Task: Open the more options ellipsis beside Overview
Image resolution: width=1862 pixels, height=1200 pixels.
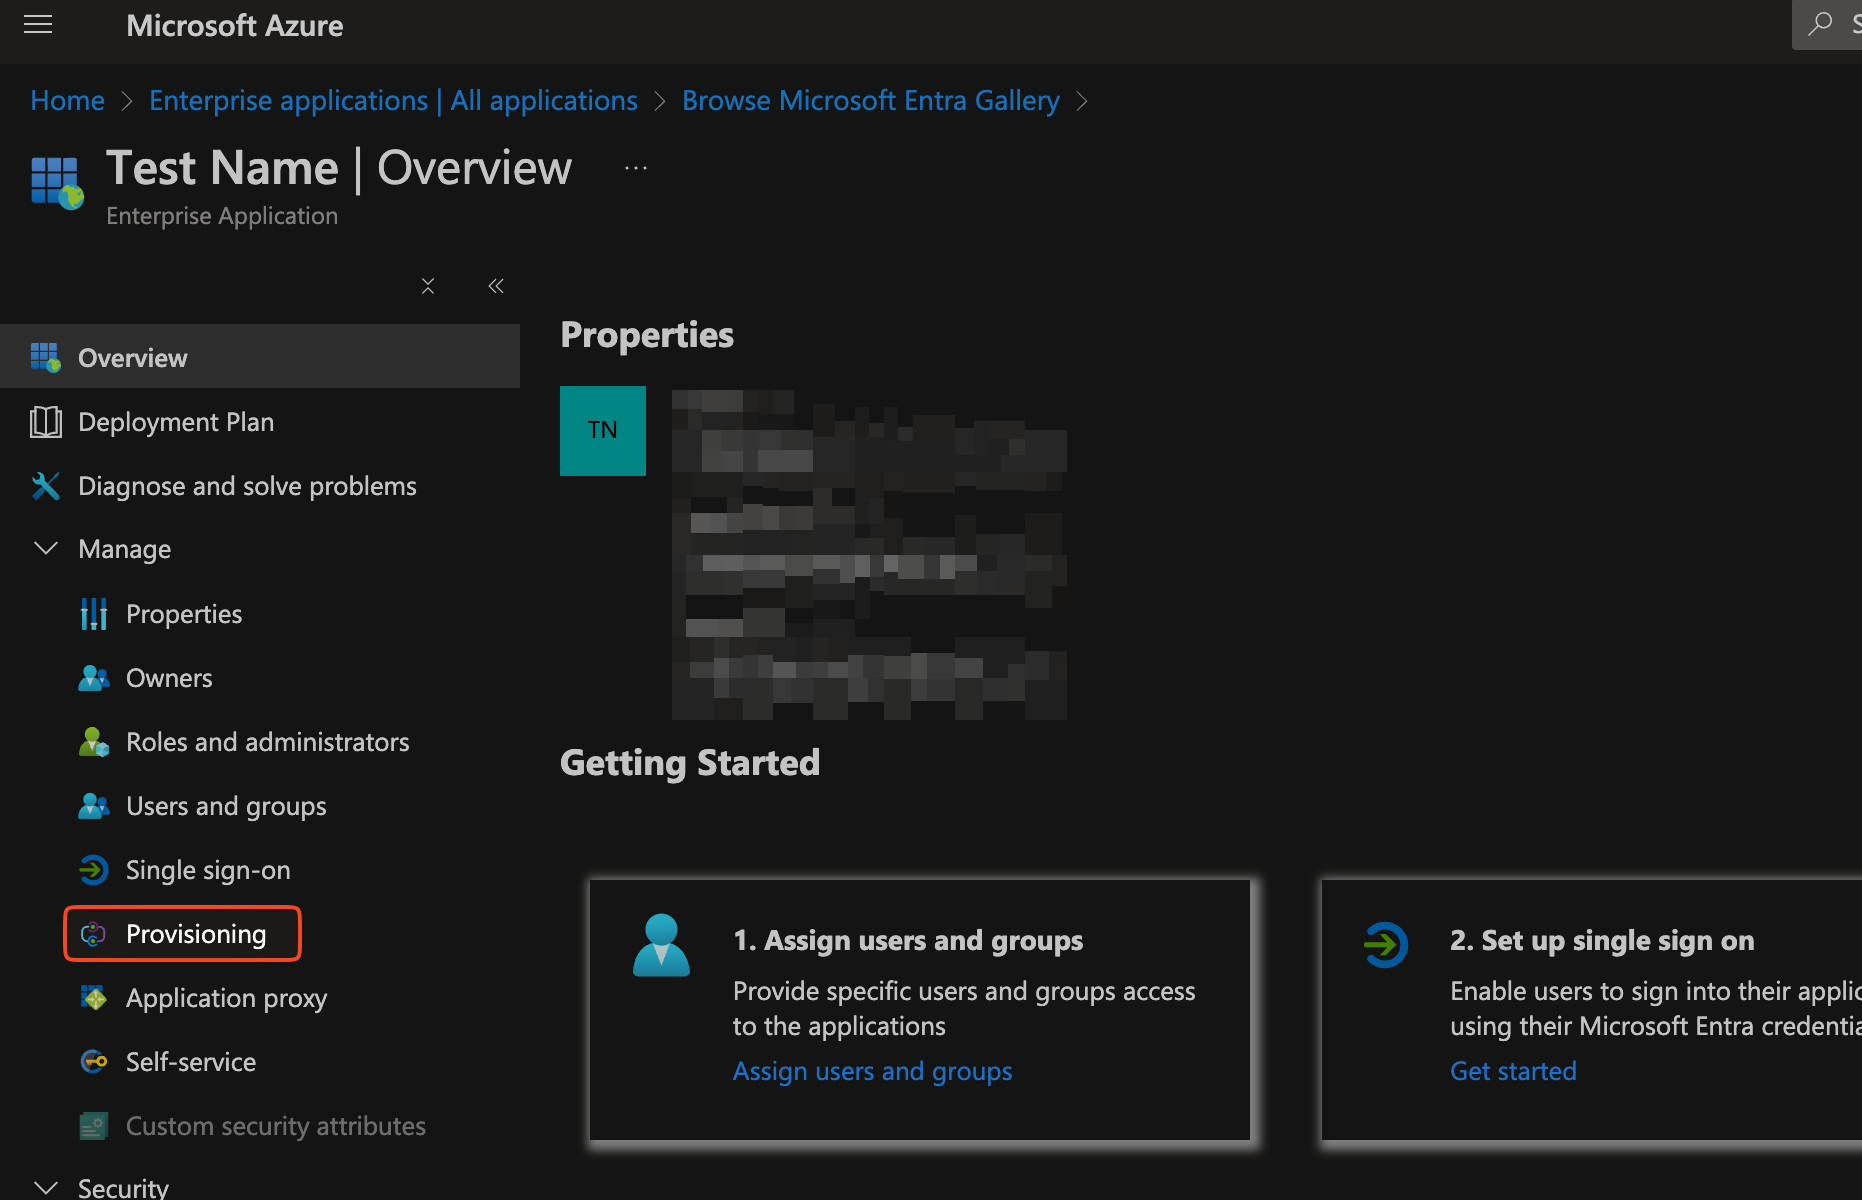Action: pos(636,168)
